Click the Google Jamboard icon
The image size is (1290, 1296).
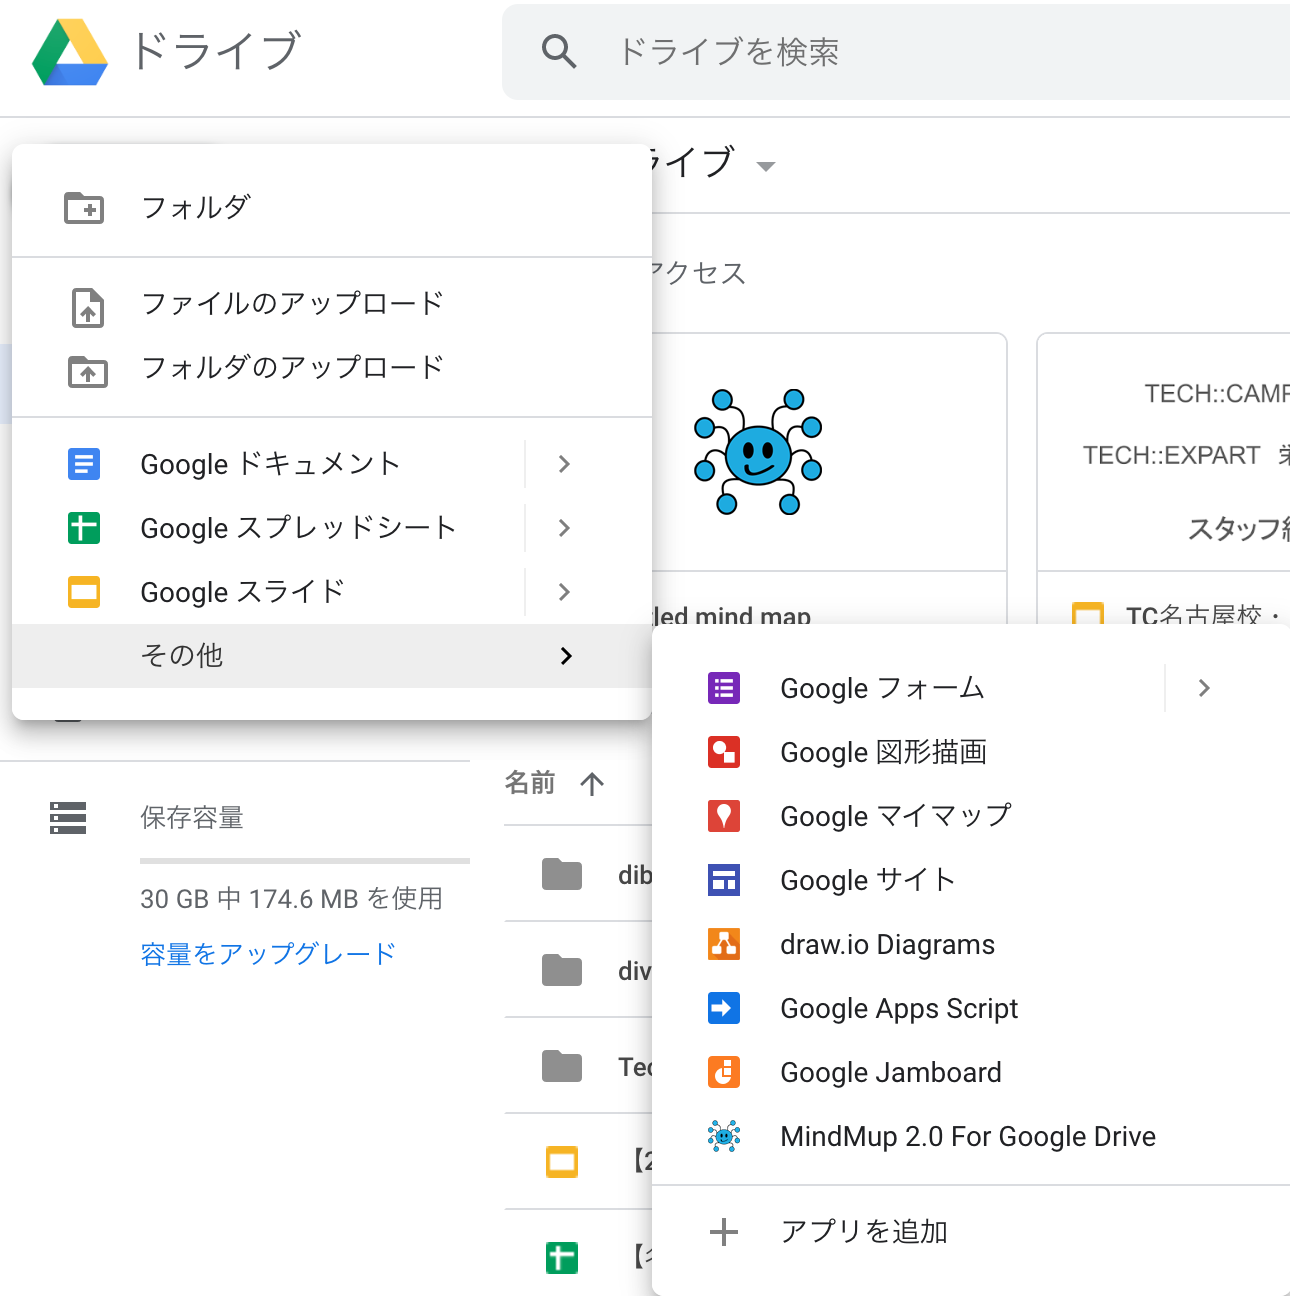pyautogui.click(x=724, y=1072)
